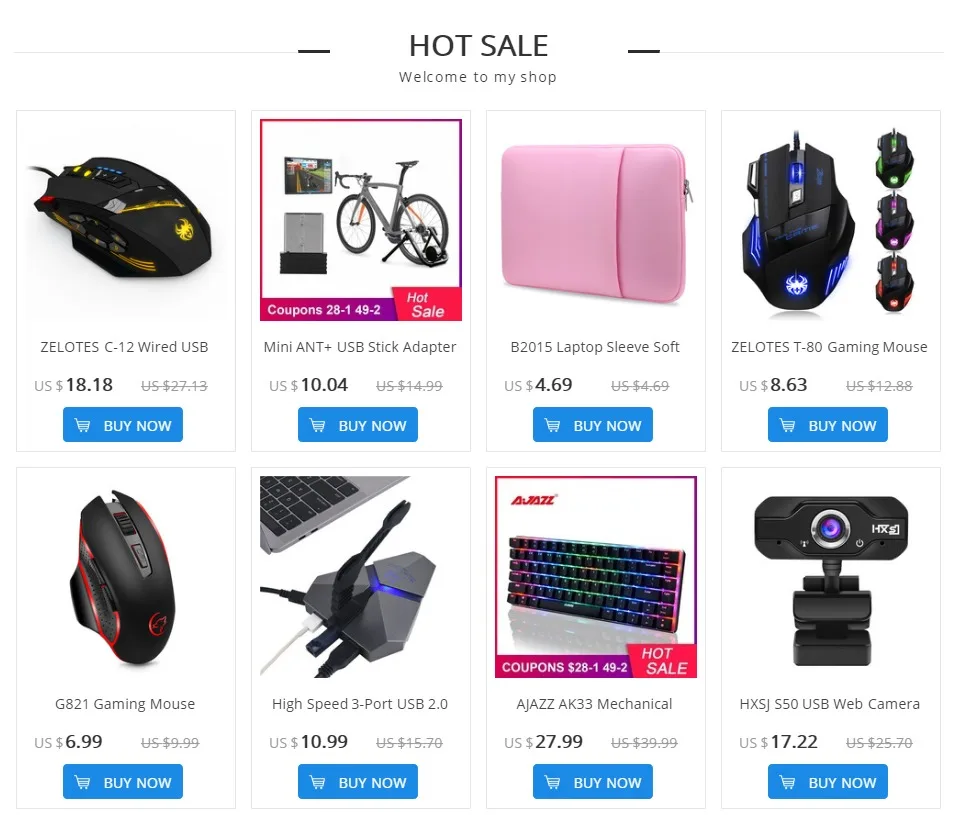The image size is (958, 815).
Task: View the HXSJ webcam product image
Action: 831,577
